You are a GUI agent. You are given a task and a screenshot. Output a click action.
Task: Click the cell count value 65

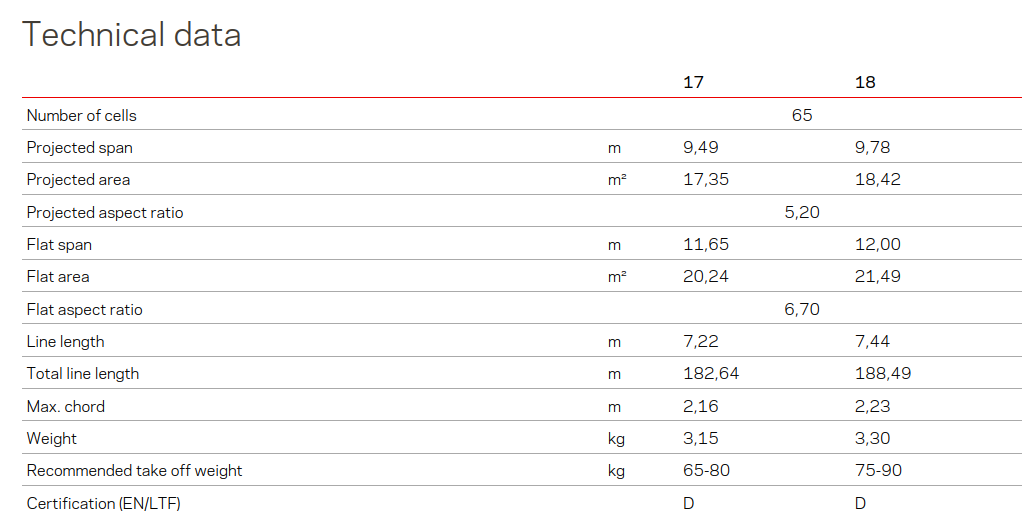802,116
